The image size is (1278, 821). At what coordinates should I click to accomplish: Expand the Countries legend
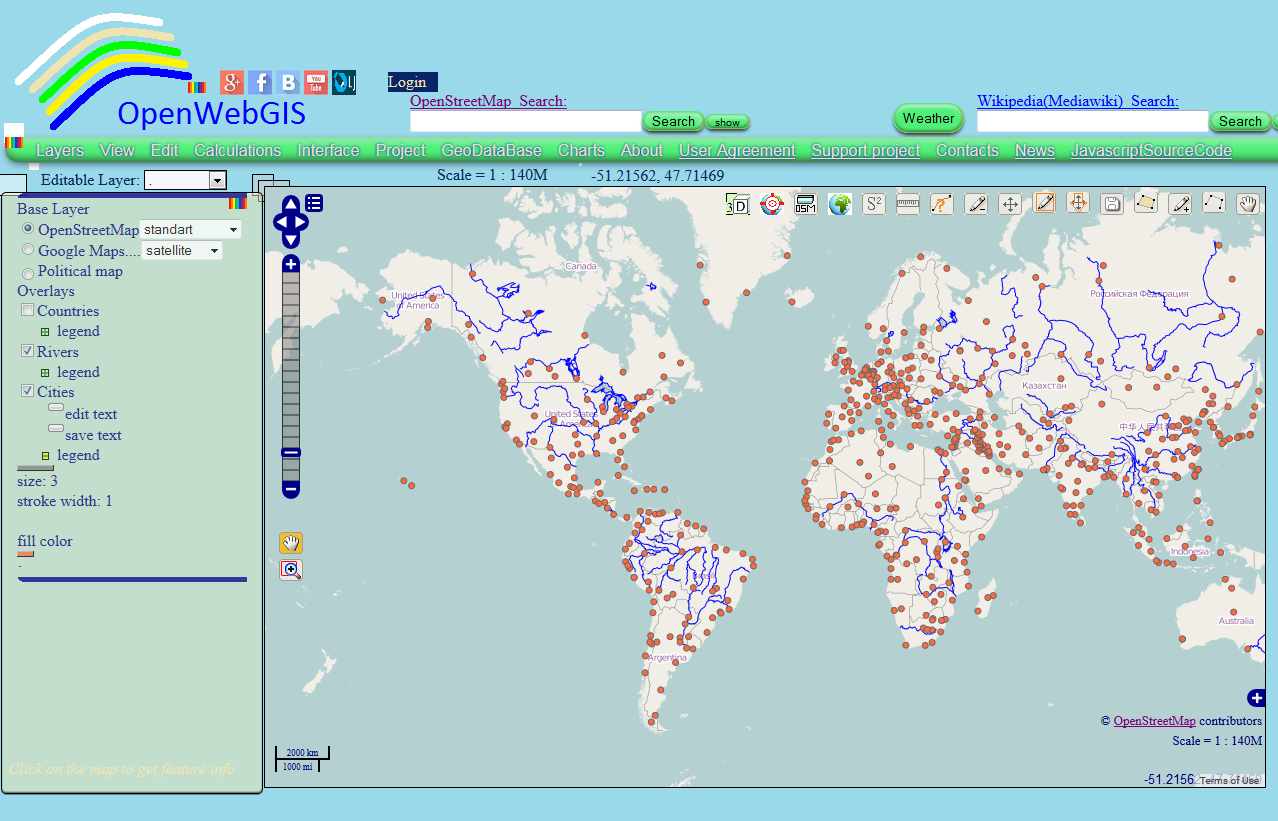click(x=45, y=332)
